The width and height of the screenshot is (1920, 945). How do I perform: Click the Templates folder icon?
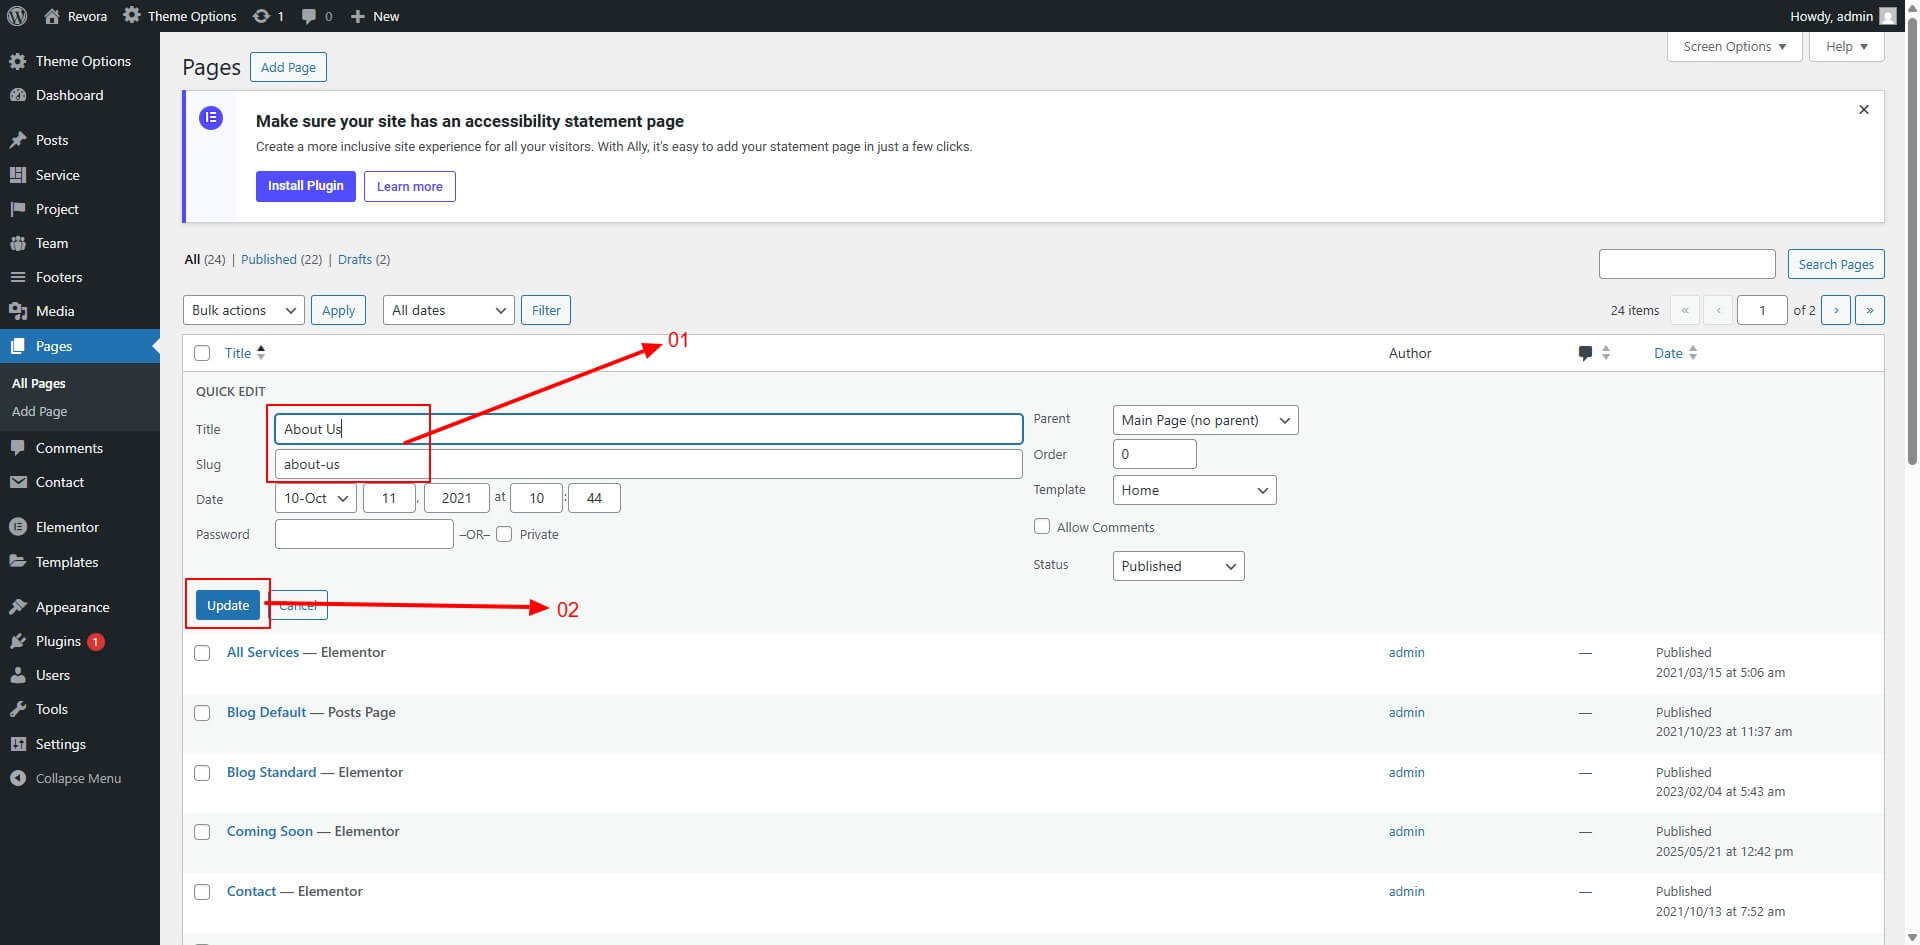click(17, 562)
